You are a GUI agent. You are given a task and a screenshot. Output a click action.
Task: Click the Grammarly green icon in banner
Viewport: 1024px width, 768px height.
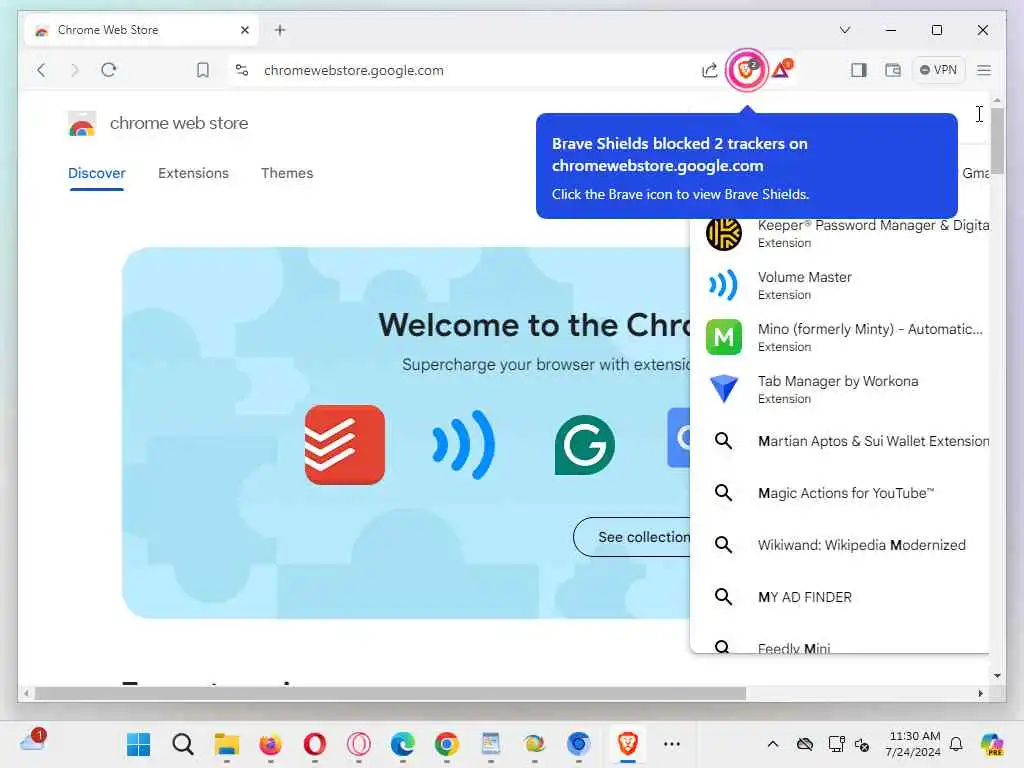(584, 445)
